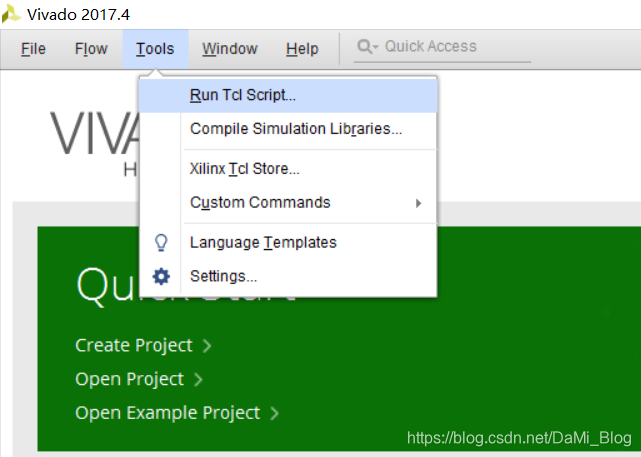The image size is (641, 457).
Task: Click the Open Project link
Action: (x=130, y=379)
